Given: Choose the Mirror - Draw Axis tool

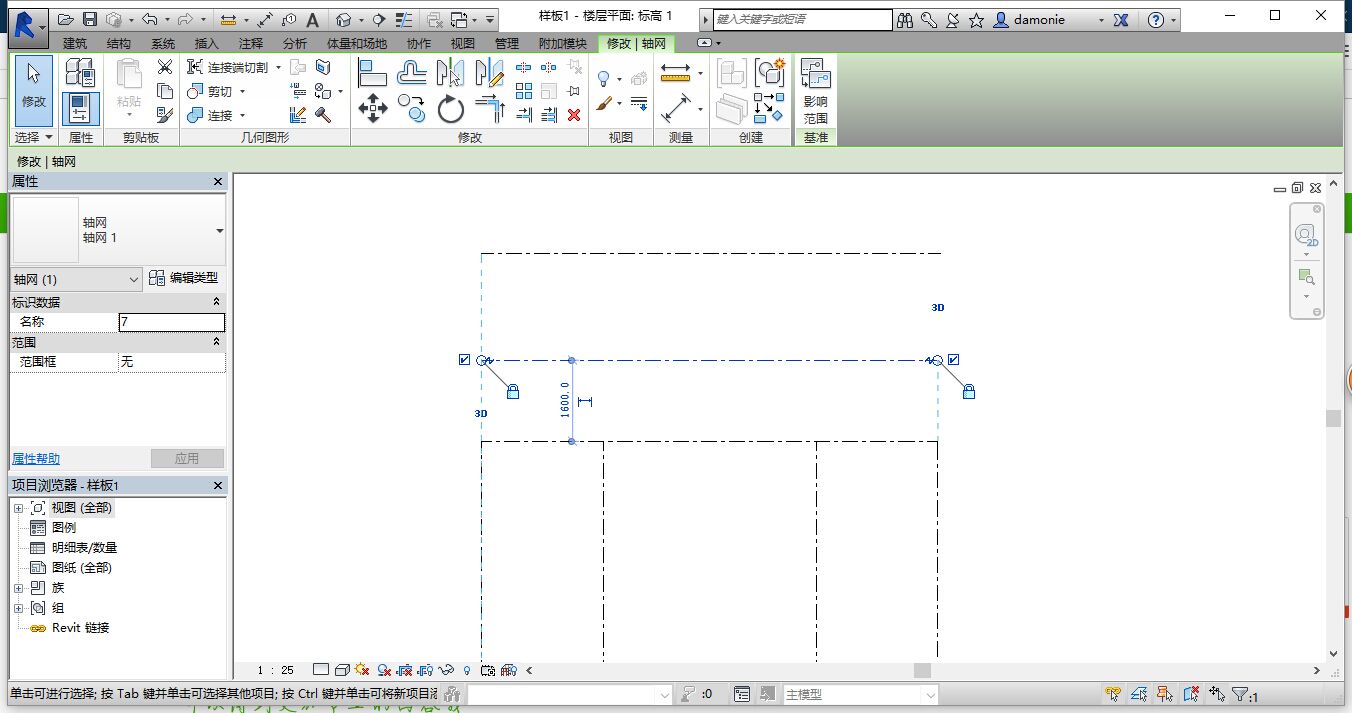Looking at the screenshot, I should click(x=490, y=72).
